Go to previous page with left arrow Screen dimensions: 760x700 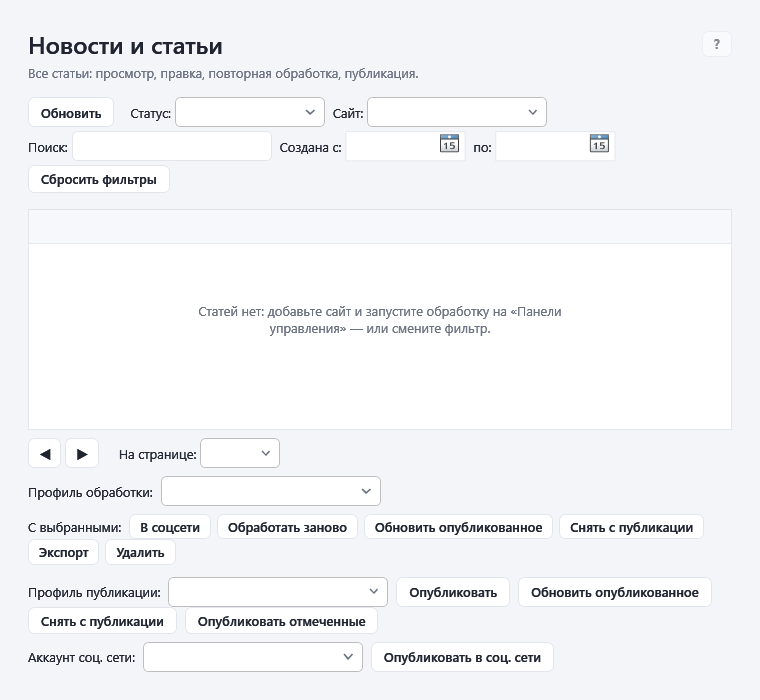45,453
